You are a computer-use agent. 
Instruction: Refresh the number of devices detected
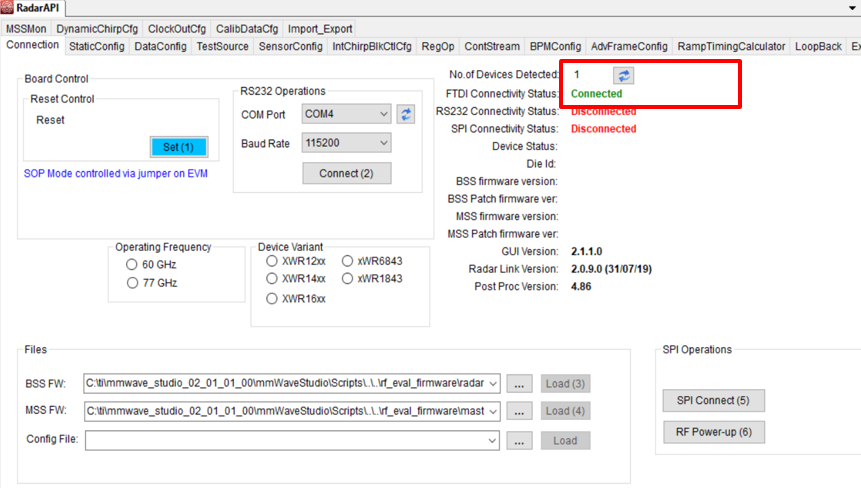623,75
